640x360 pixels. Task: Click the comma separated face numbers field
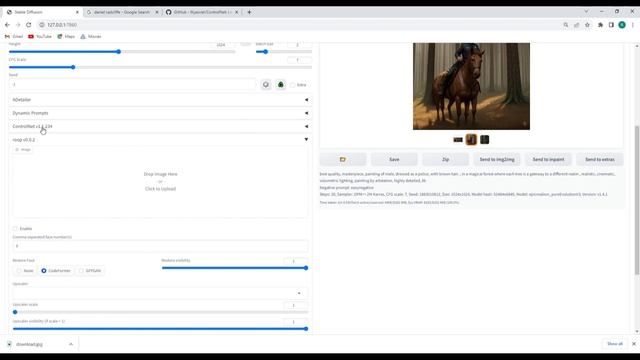point(160,246)
